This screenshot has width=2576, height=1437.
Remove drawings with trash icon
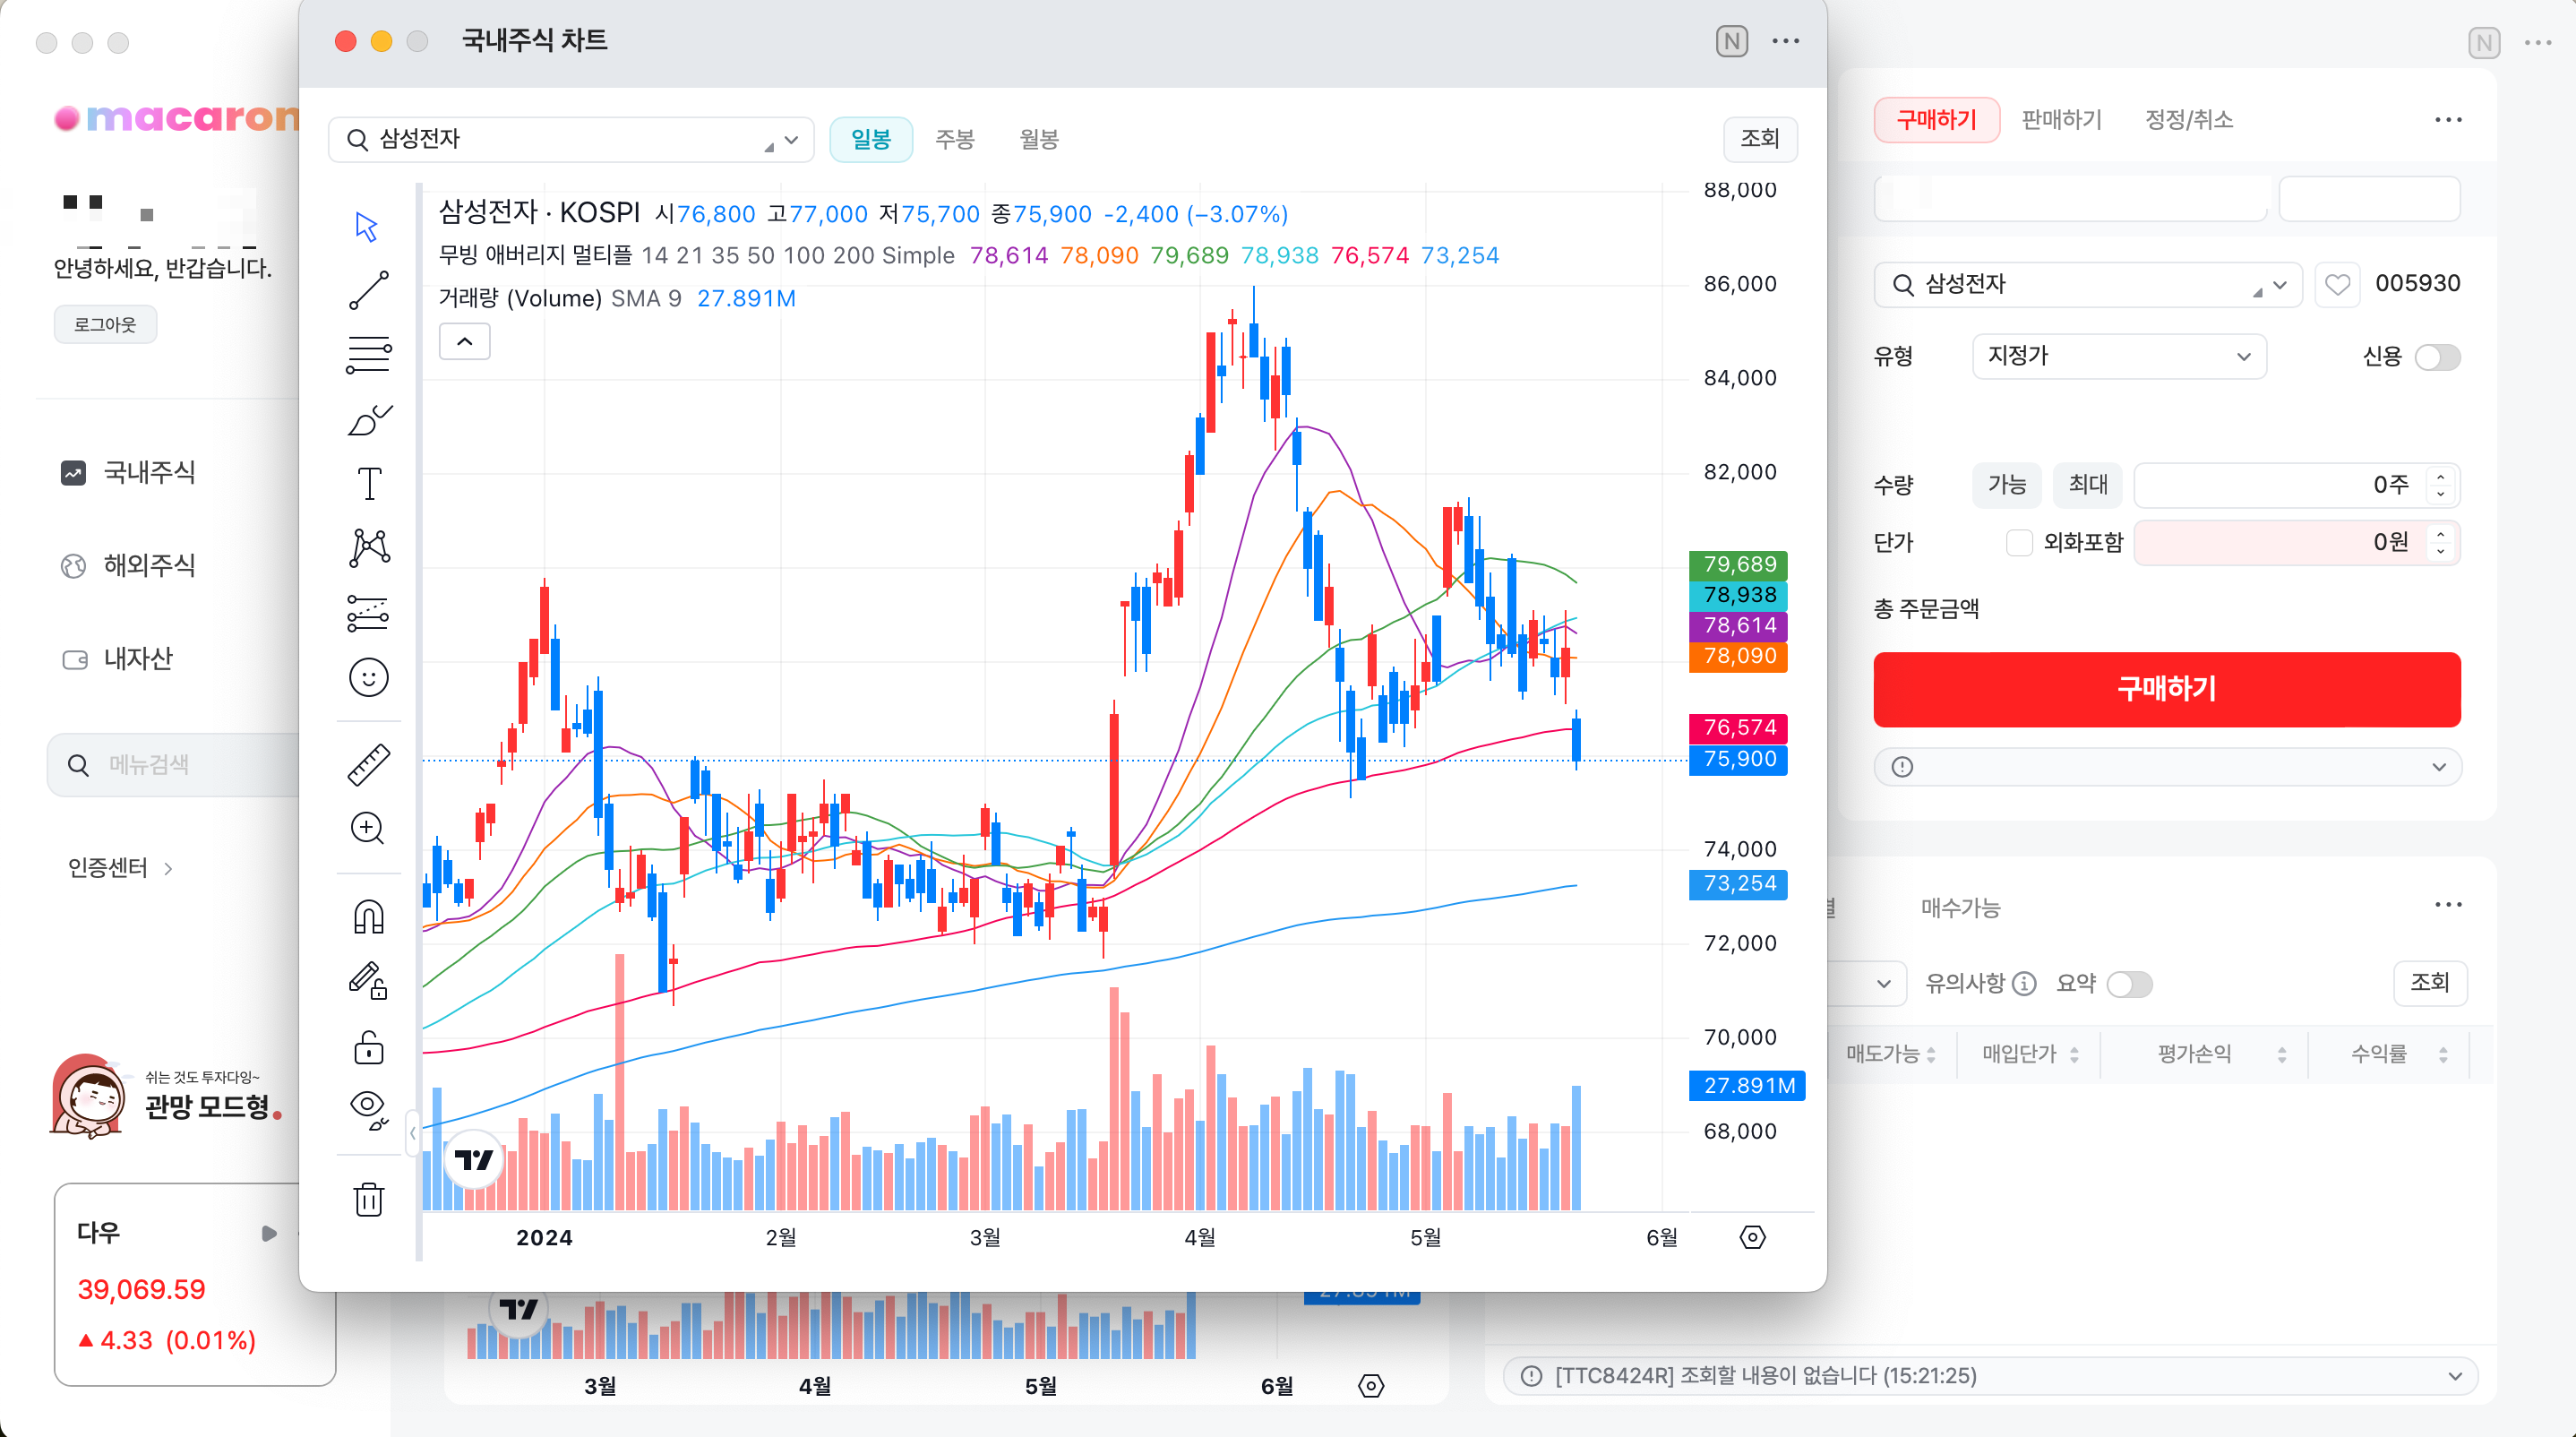pyautogui.click(x=369, y=1198)
